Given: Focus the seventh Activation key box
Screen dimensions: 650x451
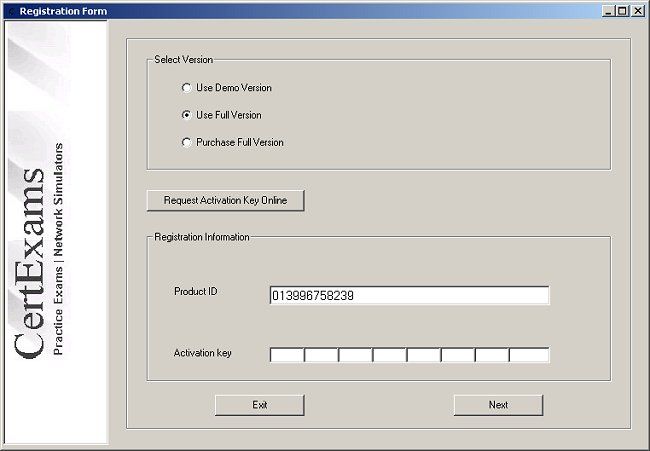Looking at the screenshot, I should [491, 355].
